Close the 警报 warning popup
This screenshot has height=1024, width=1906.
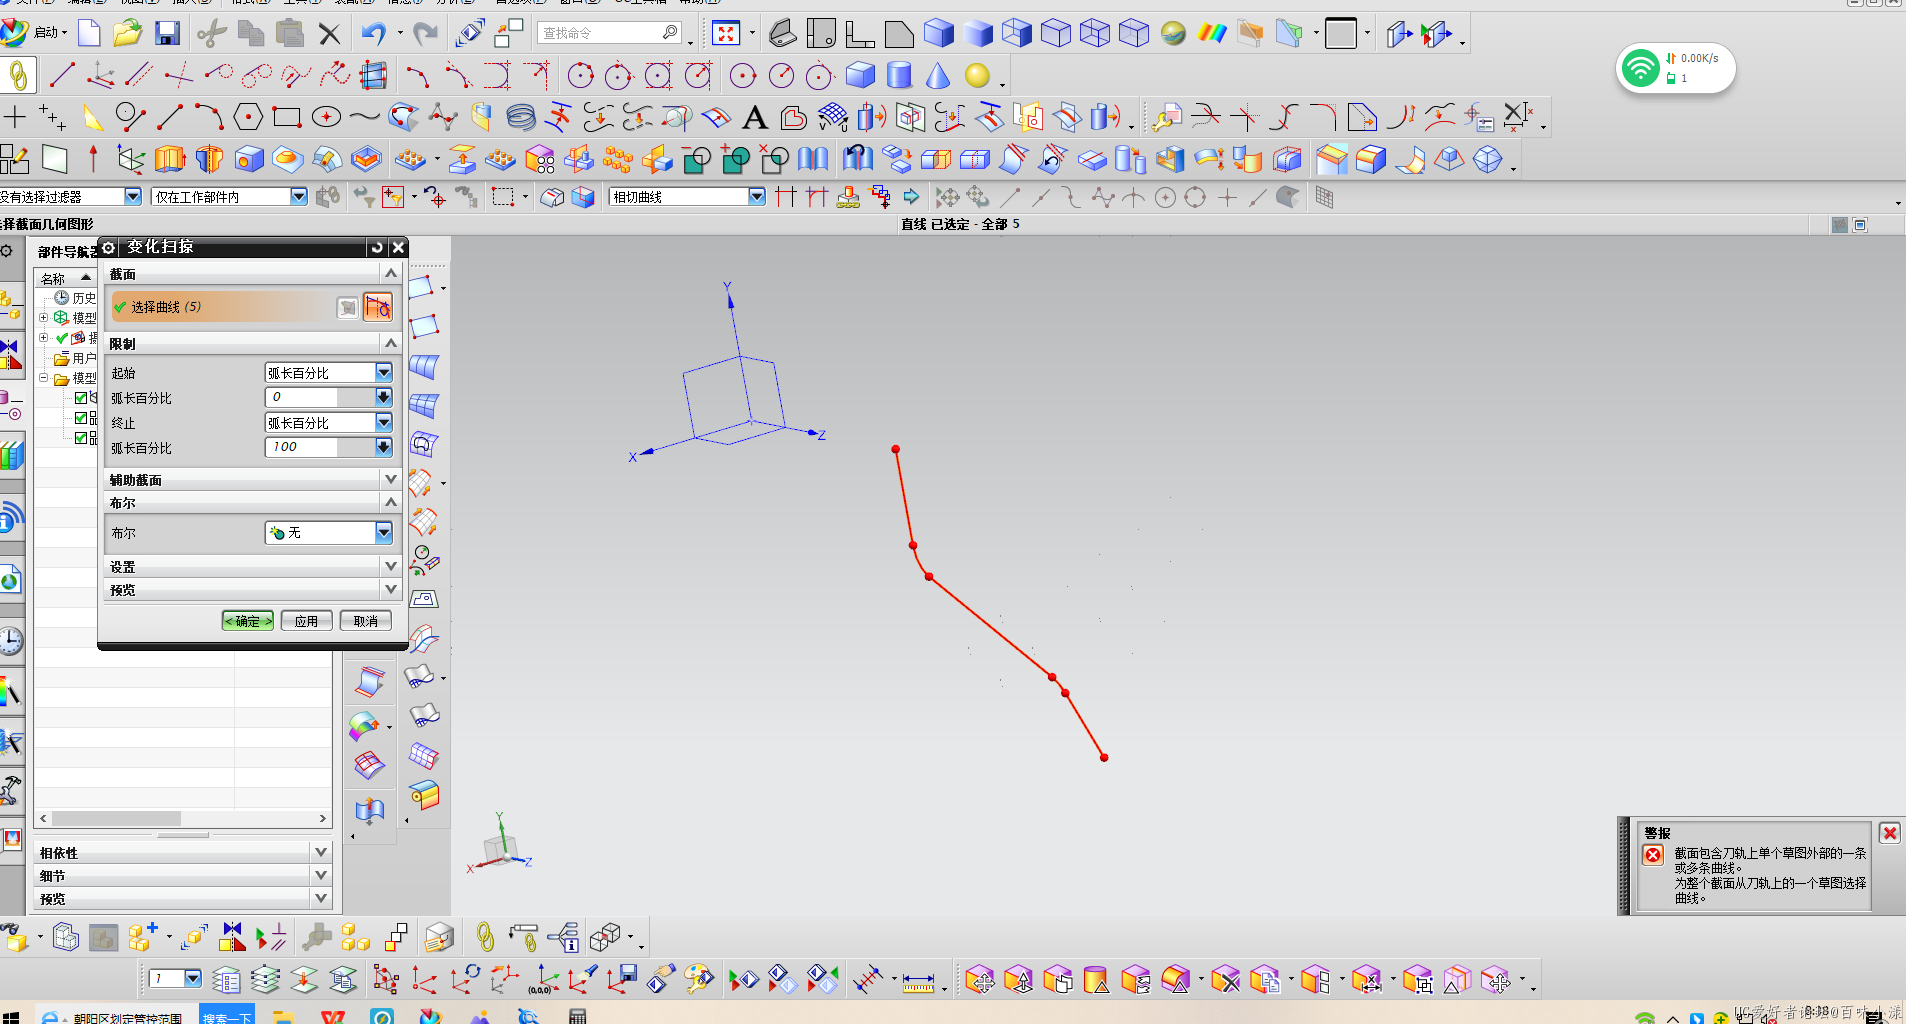[1889, 833]
